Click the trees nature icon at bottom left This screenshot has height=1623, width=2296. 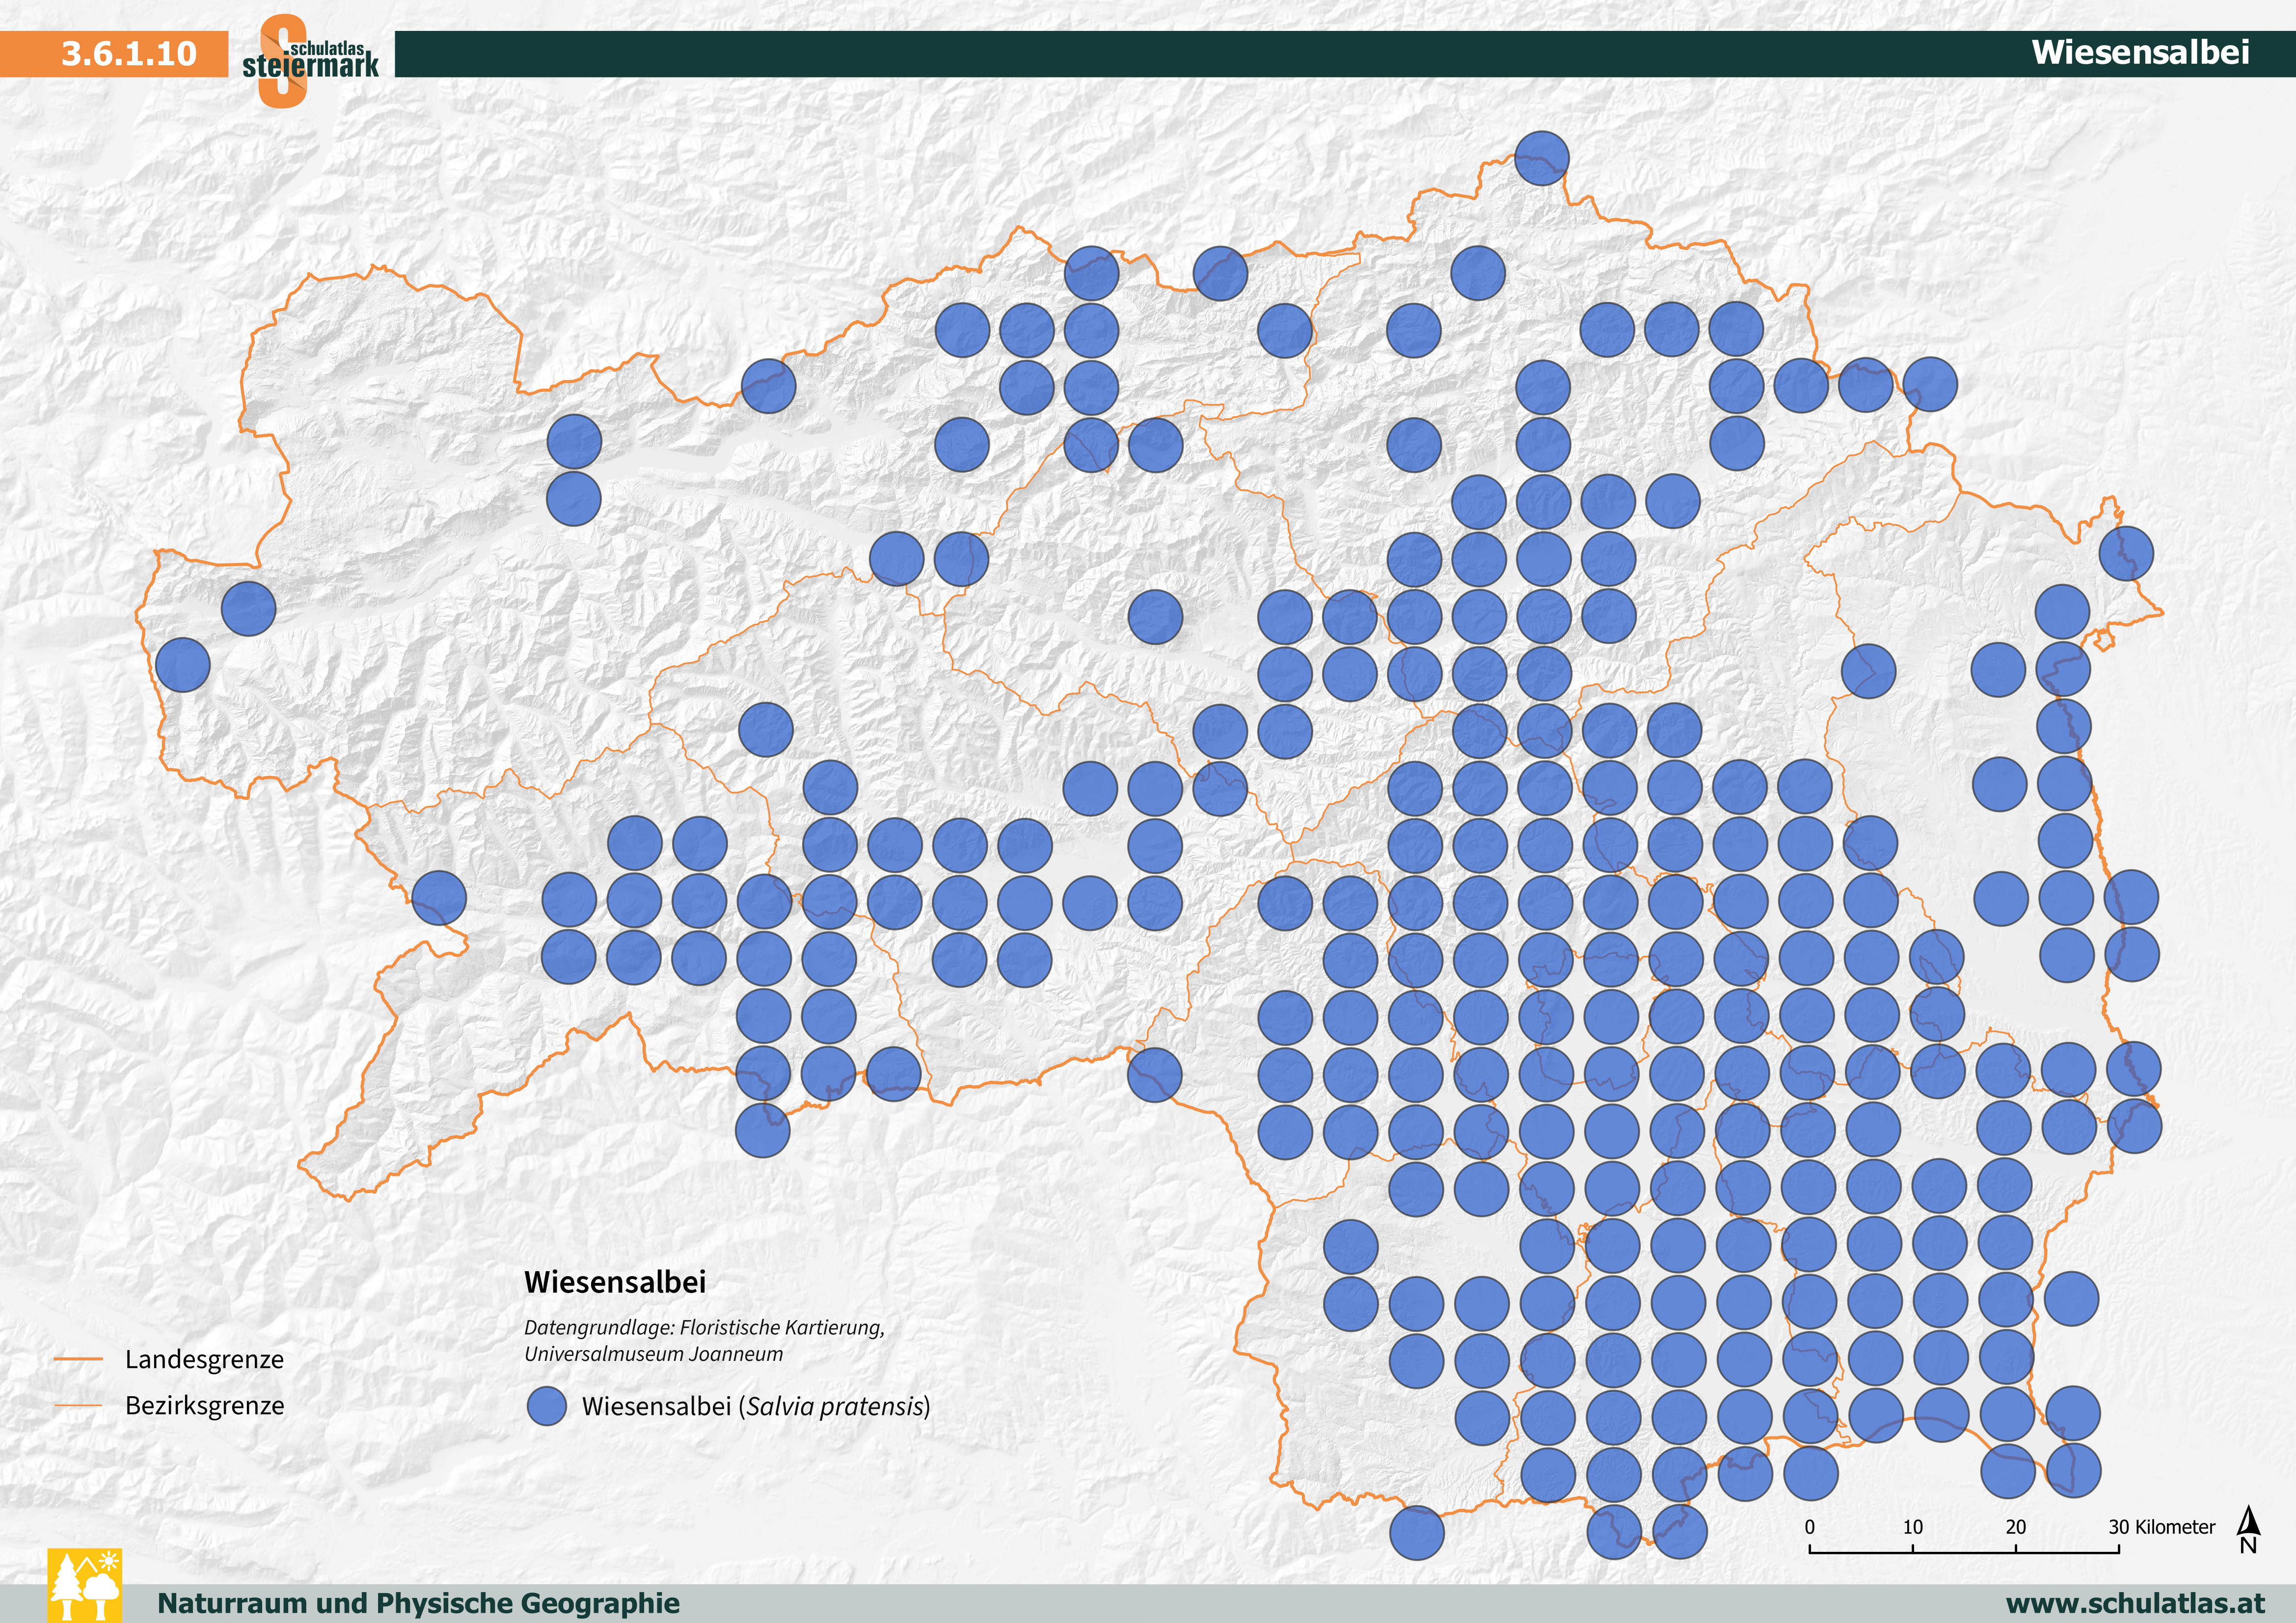[x=85, y=1585]
